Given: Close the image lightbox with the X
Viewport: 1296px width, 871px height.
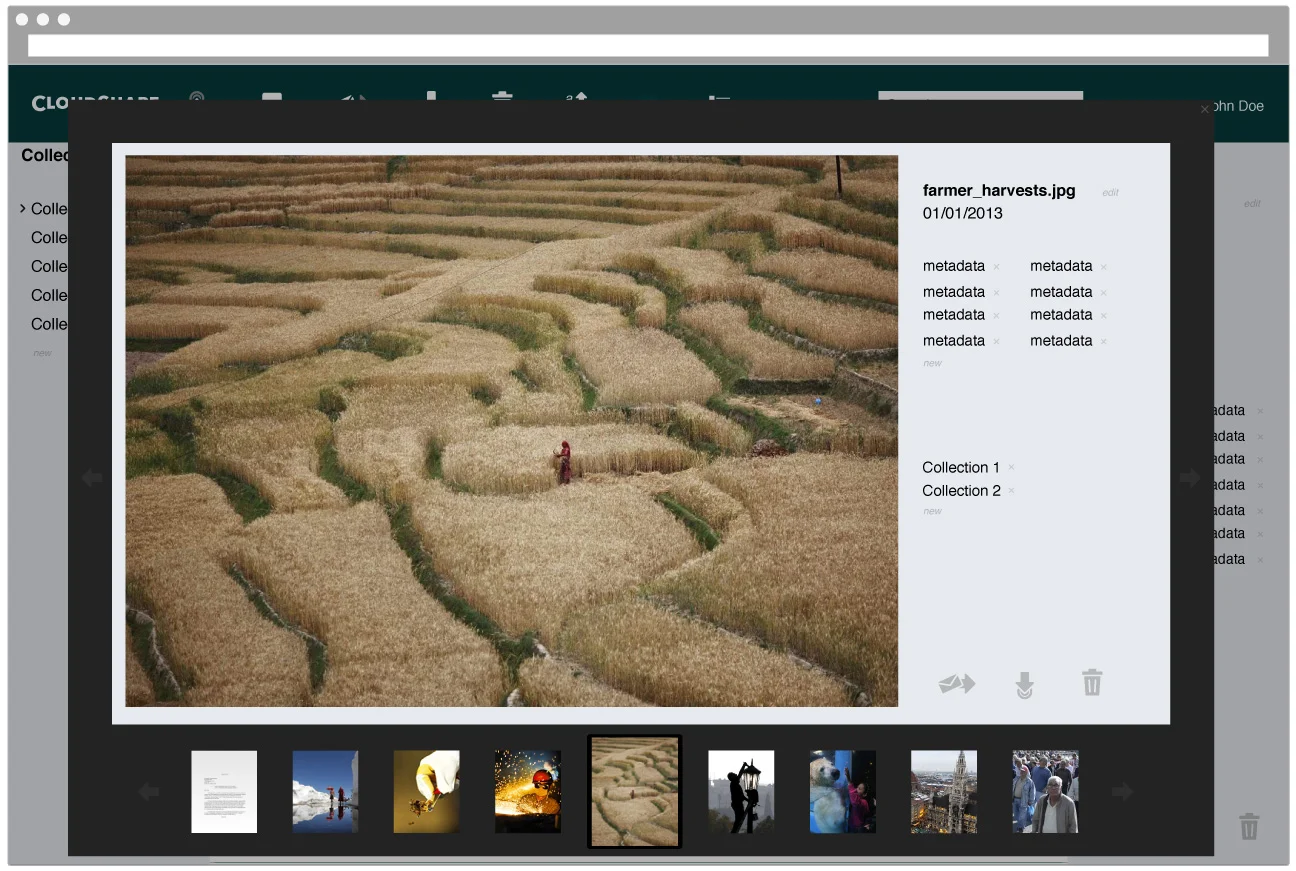Looking at the screenshot, I should coord(1204,110).
